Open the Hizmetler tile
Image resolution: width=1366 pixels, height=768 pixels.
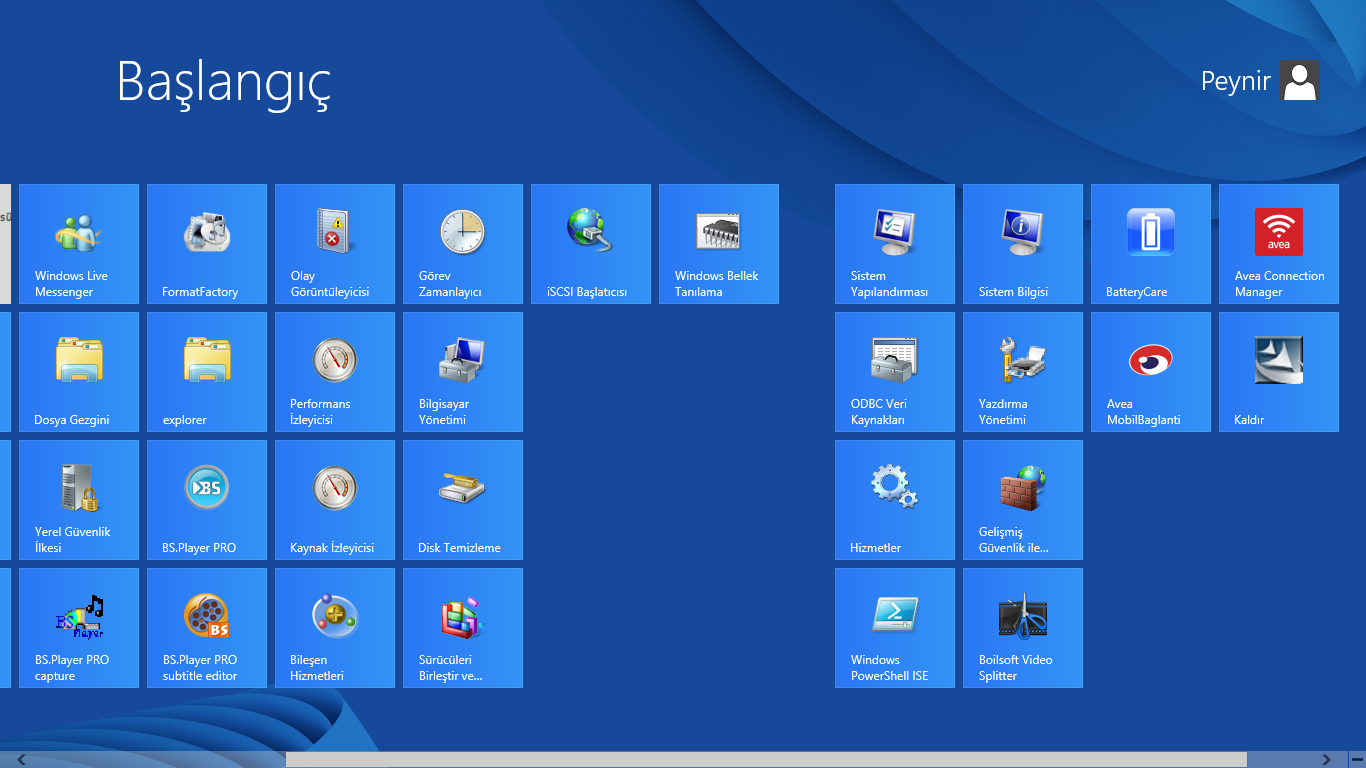click(x=895, y=500)
